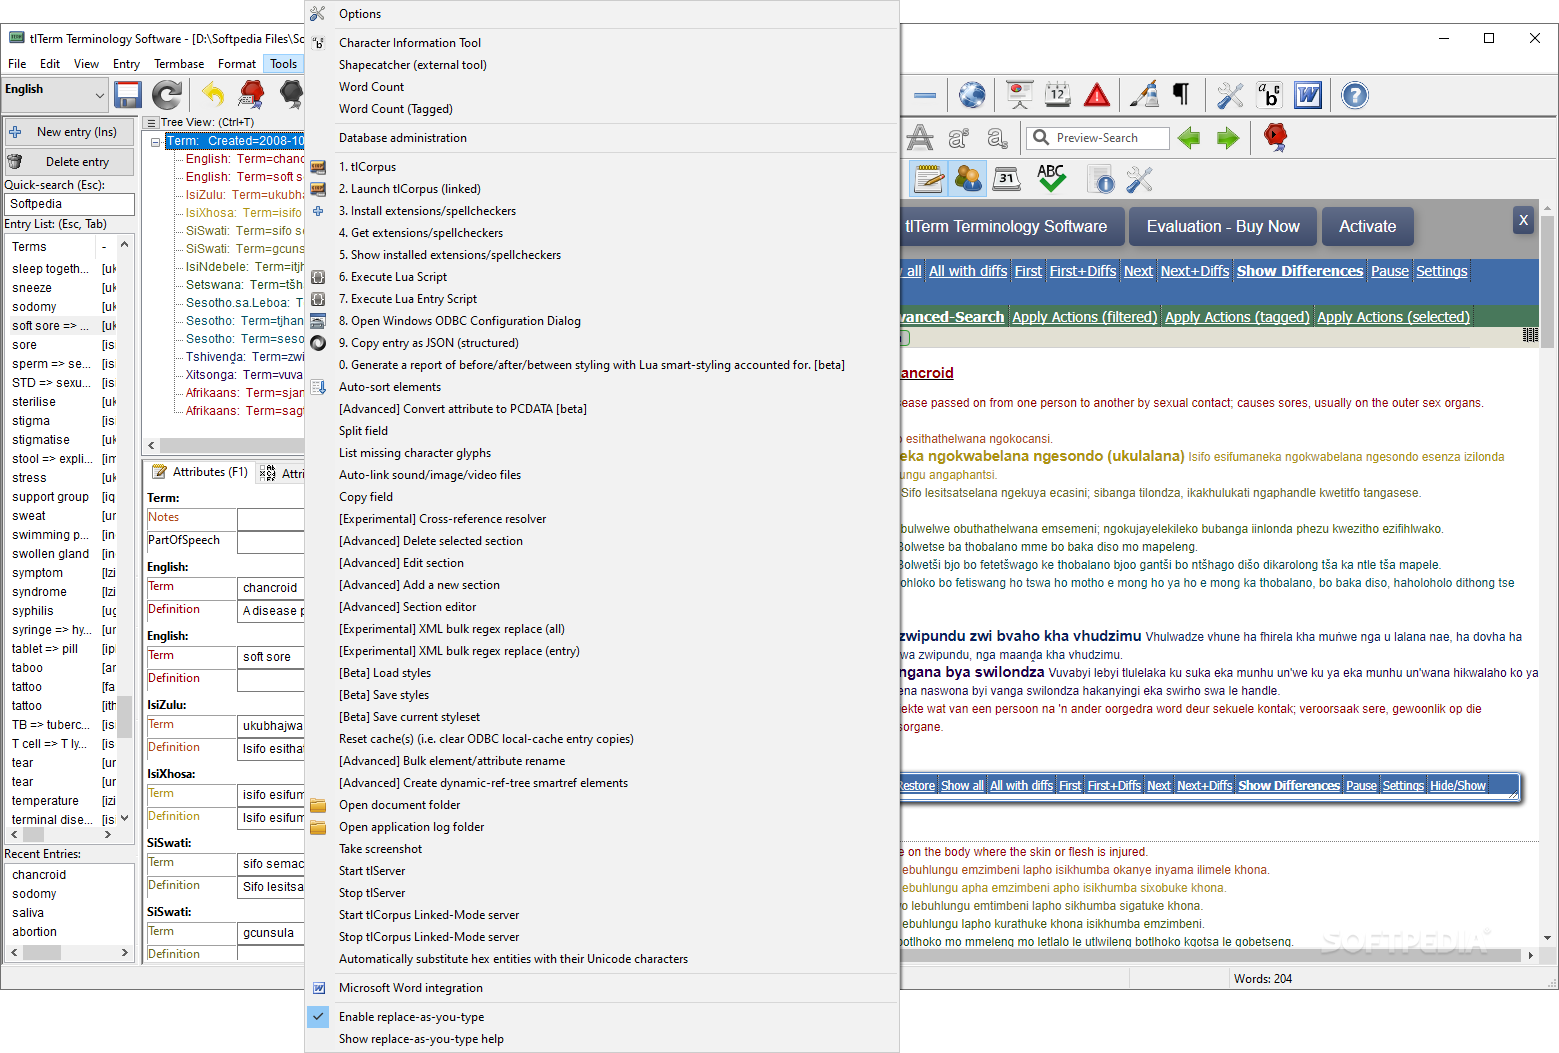Viewport: 1559px width, 1053px height.
Task: Click the subscript 'a' formatting icon
Action: (x=997, y=138)
